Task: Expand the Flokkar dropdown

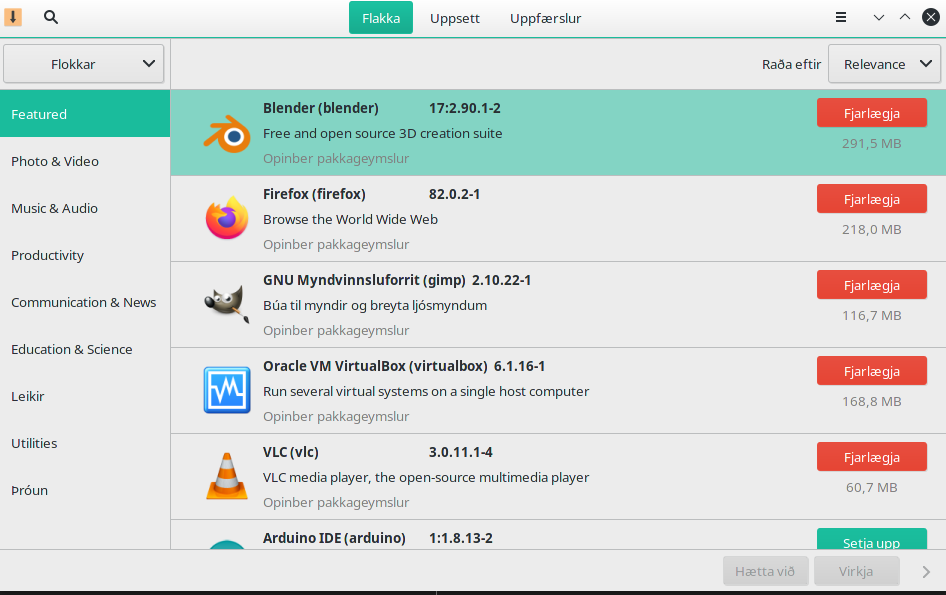Action: pos(83,64)
